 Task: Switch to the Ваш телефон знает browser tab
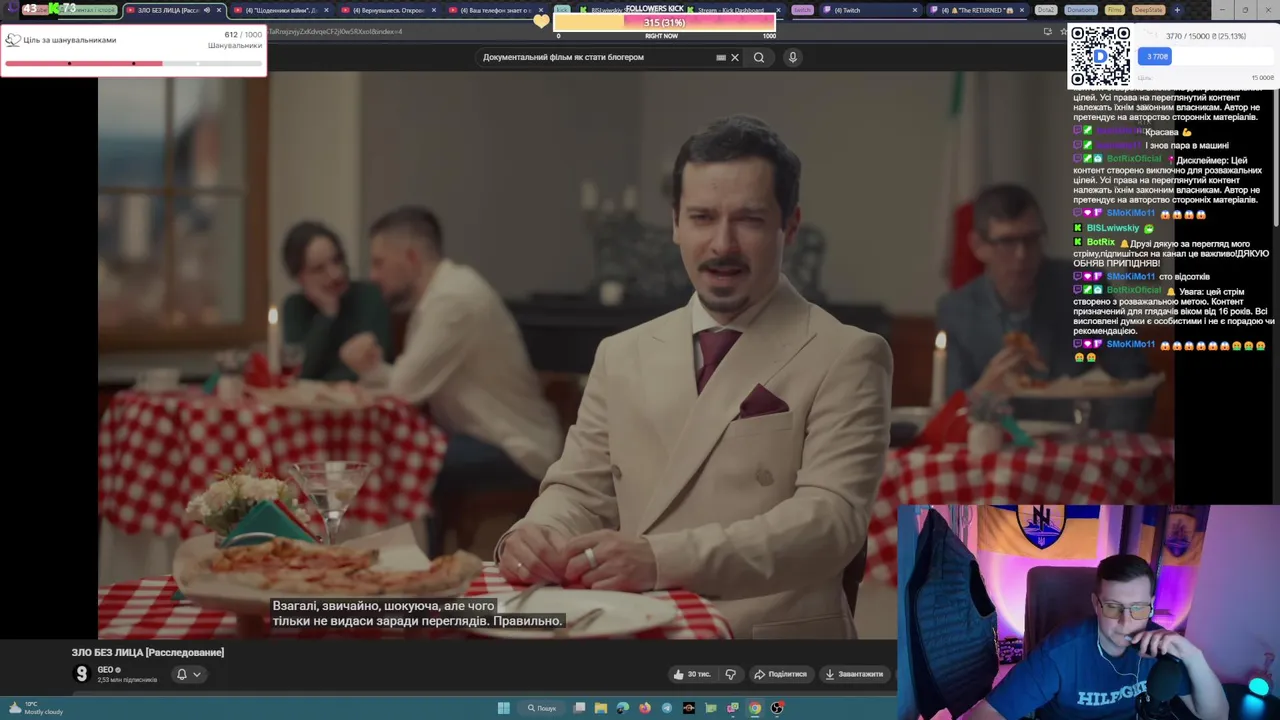(x=495, y=10)
